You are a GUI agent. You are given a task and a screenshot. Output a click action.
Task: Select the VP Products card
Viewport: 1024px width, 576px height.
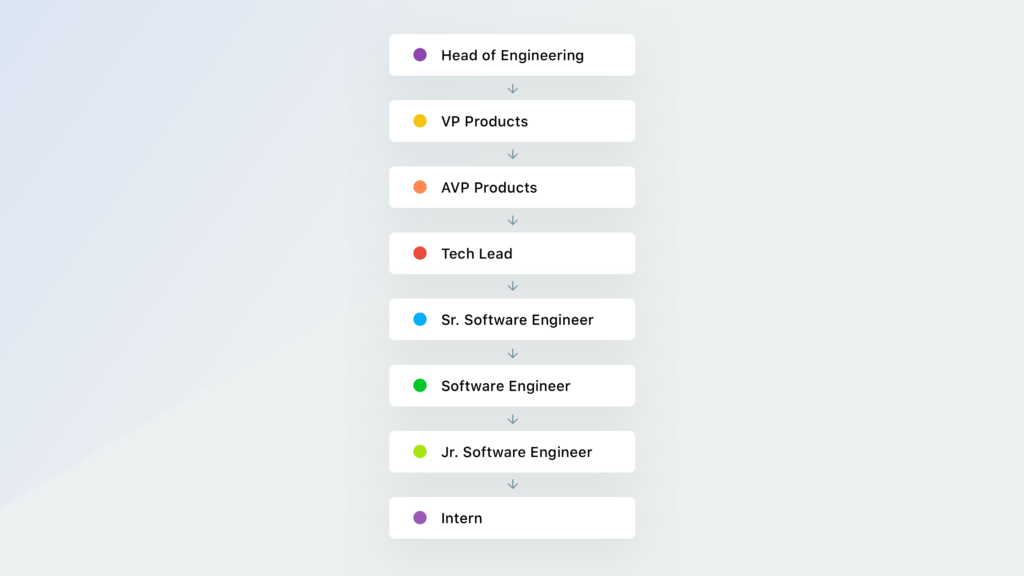(512, 121)
